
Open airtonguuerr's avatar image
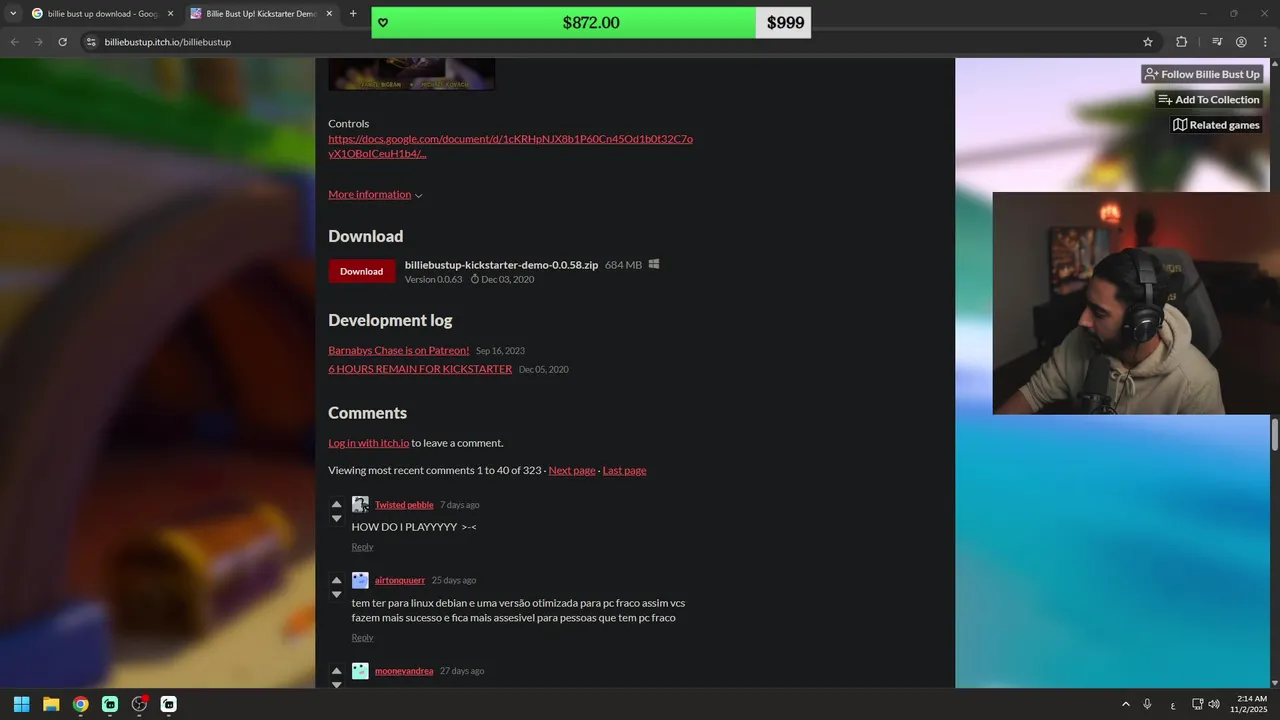point(360,580)
